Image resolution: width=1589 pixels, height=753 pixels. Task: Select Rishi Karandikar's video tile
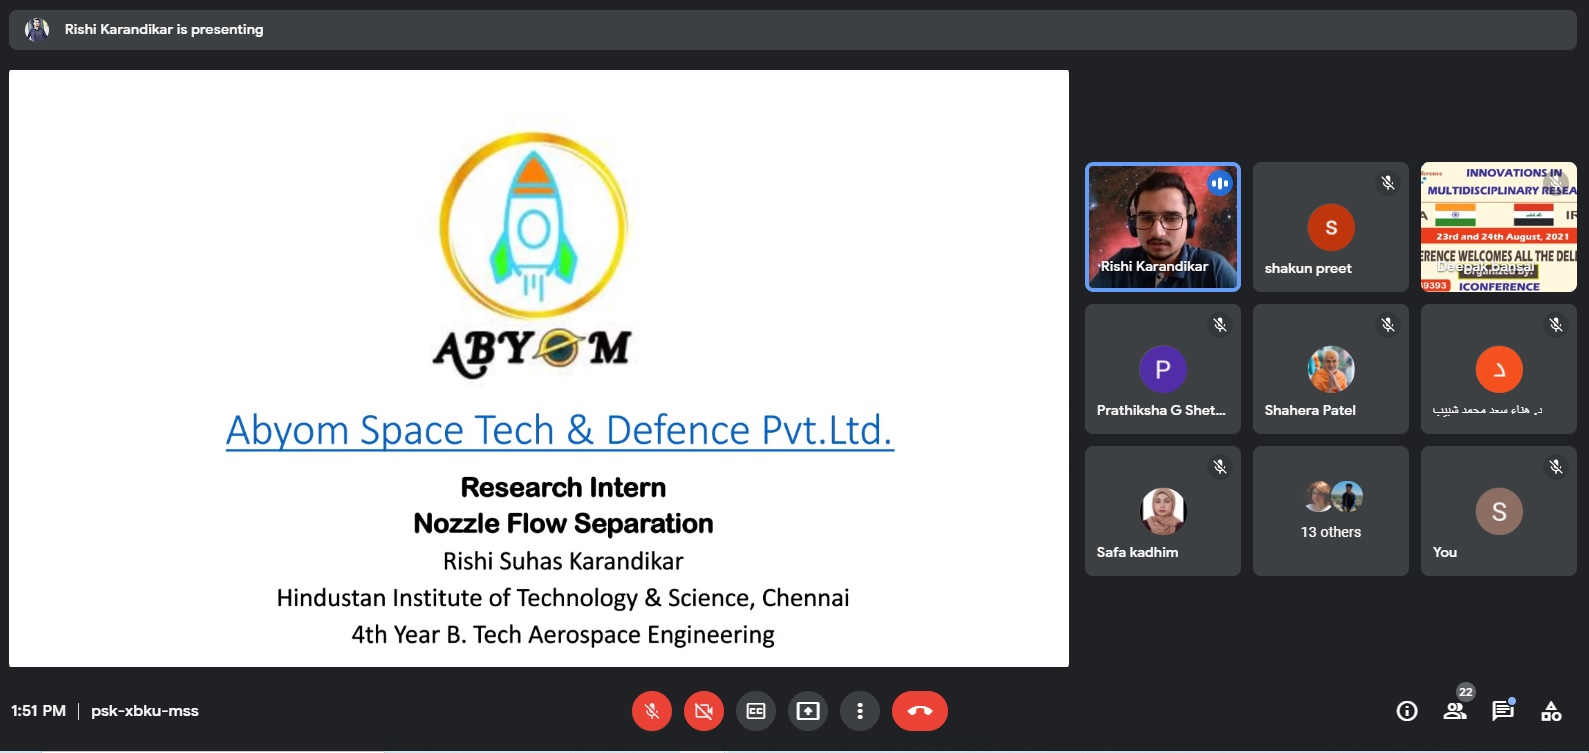(1163, 227)
